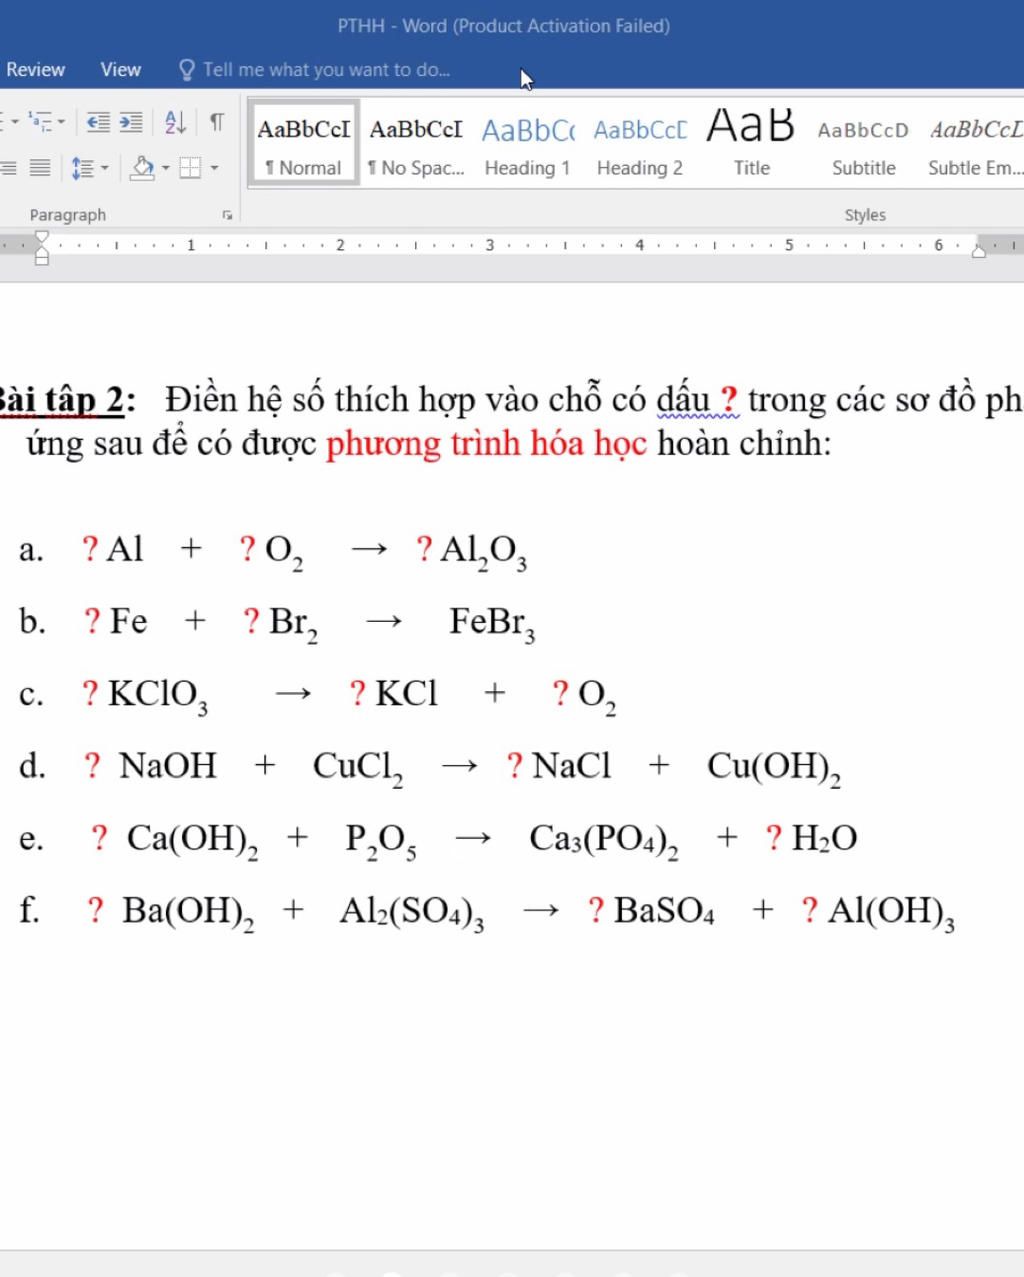Click 'KClO3' in equation c
The height and width of the screenshot is (1277, 1024).
(158, 695)
